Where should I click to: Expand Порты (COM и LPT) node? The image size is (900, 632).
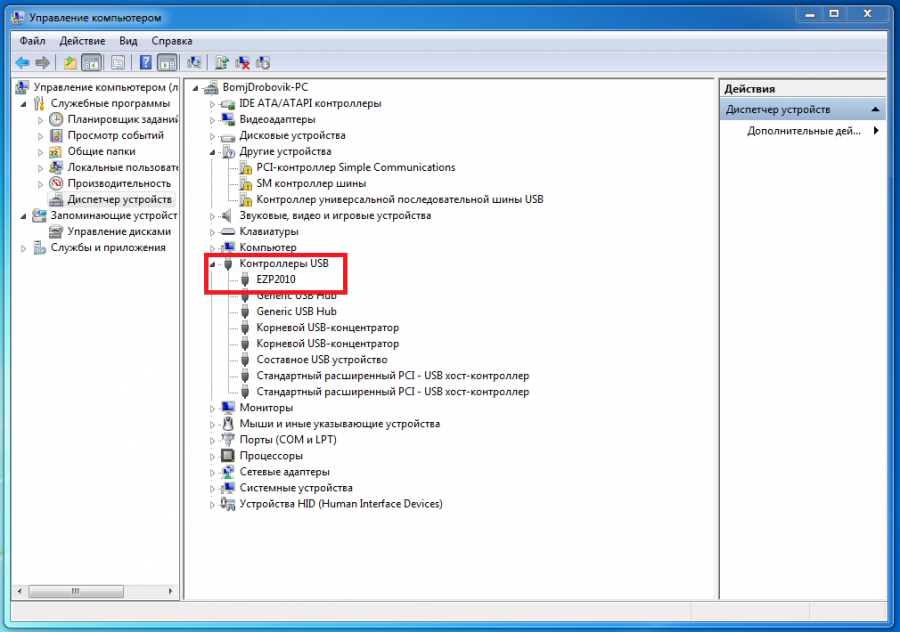(213, 440)
